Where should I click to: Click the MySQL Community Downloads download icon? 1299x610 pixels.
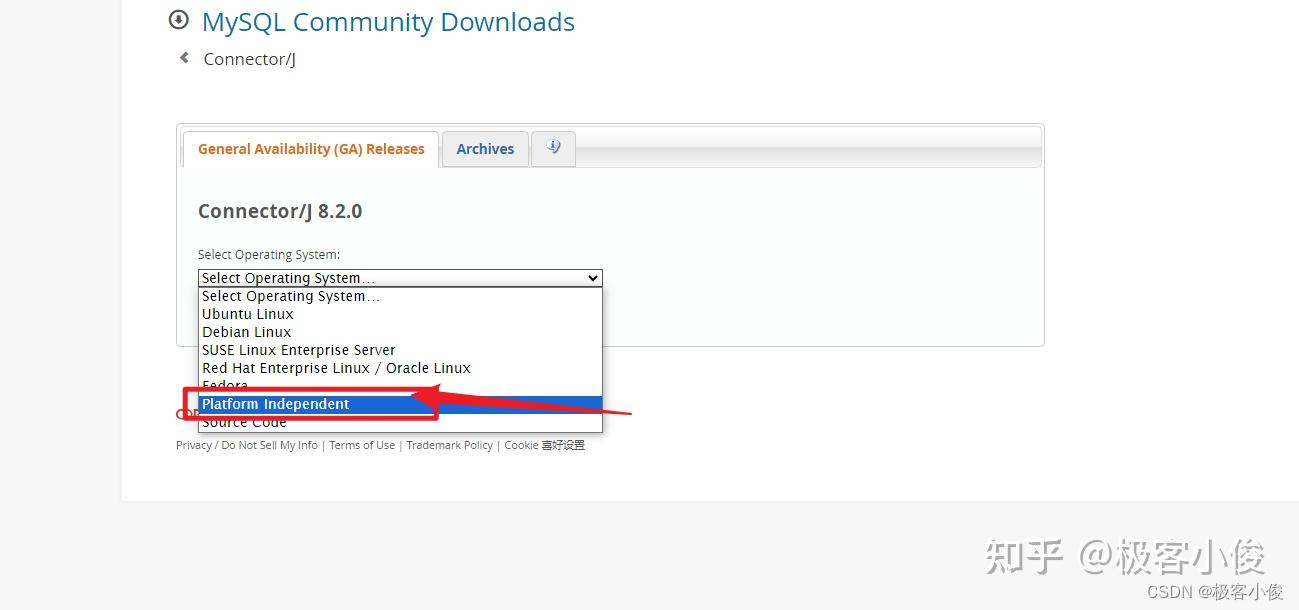click(178, 19)
